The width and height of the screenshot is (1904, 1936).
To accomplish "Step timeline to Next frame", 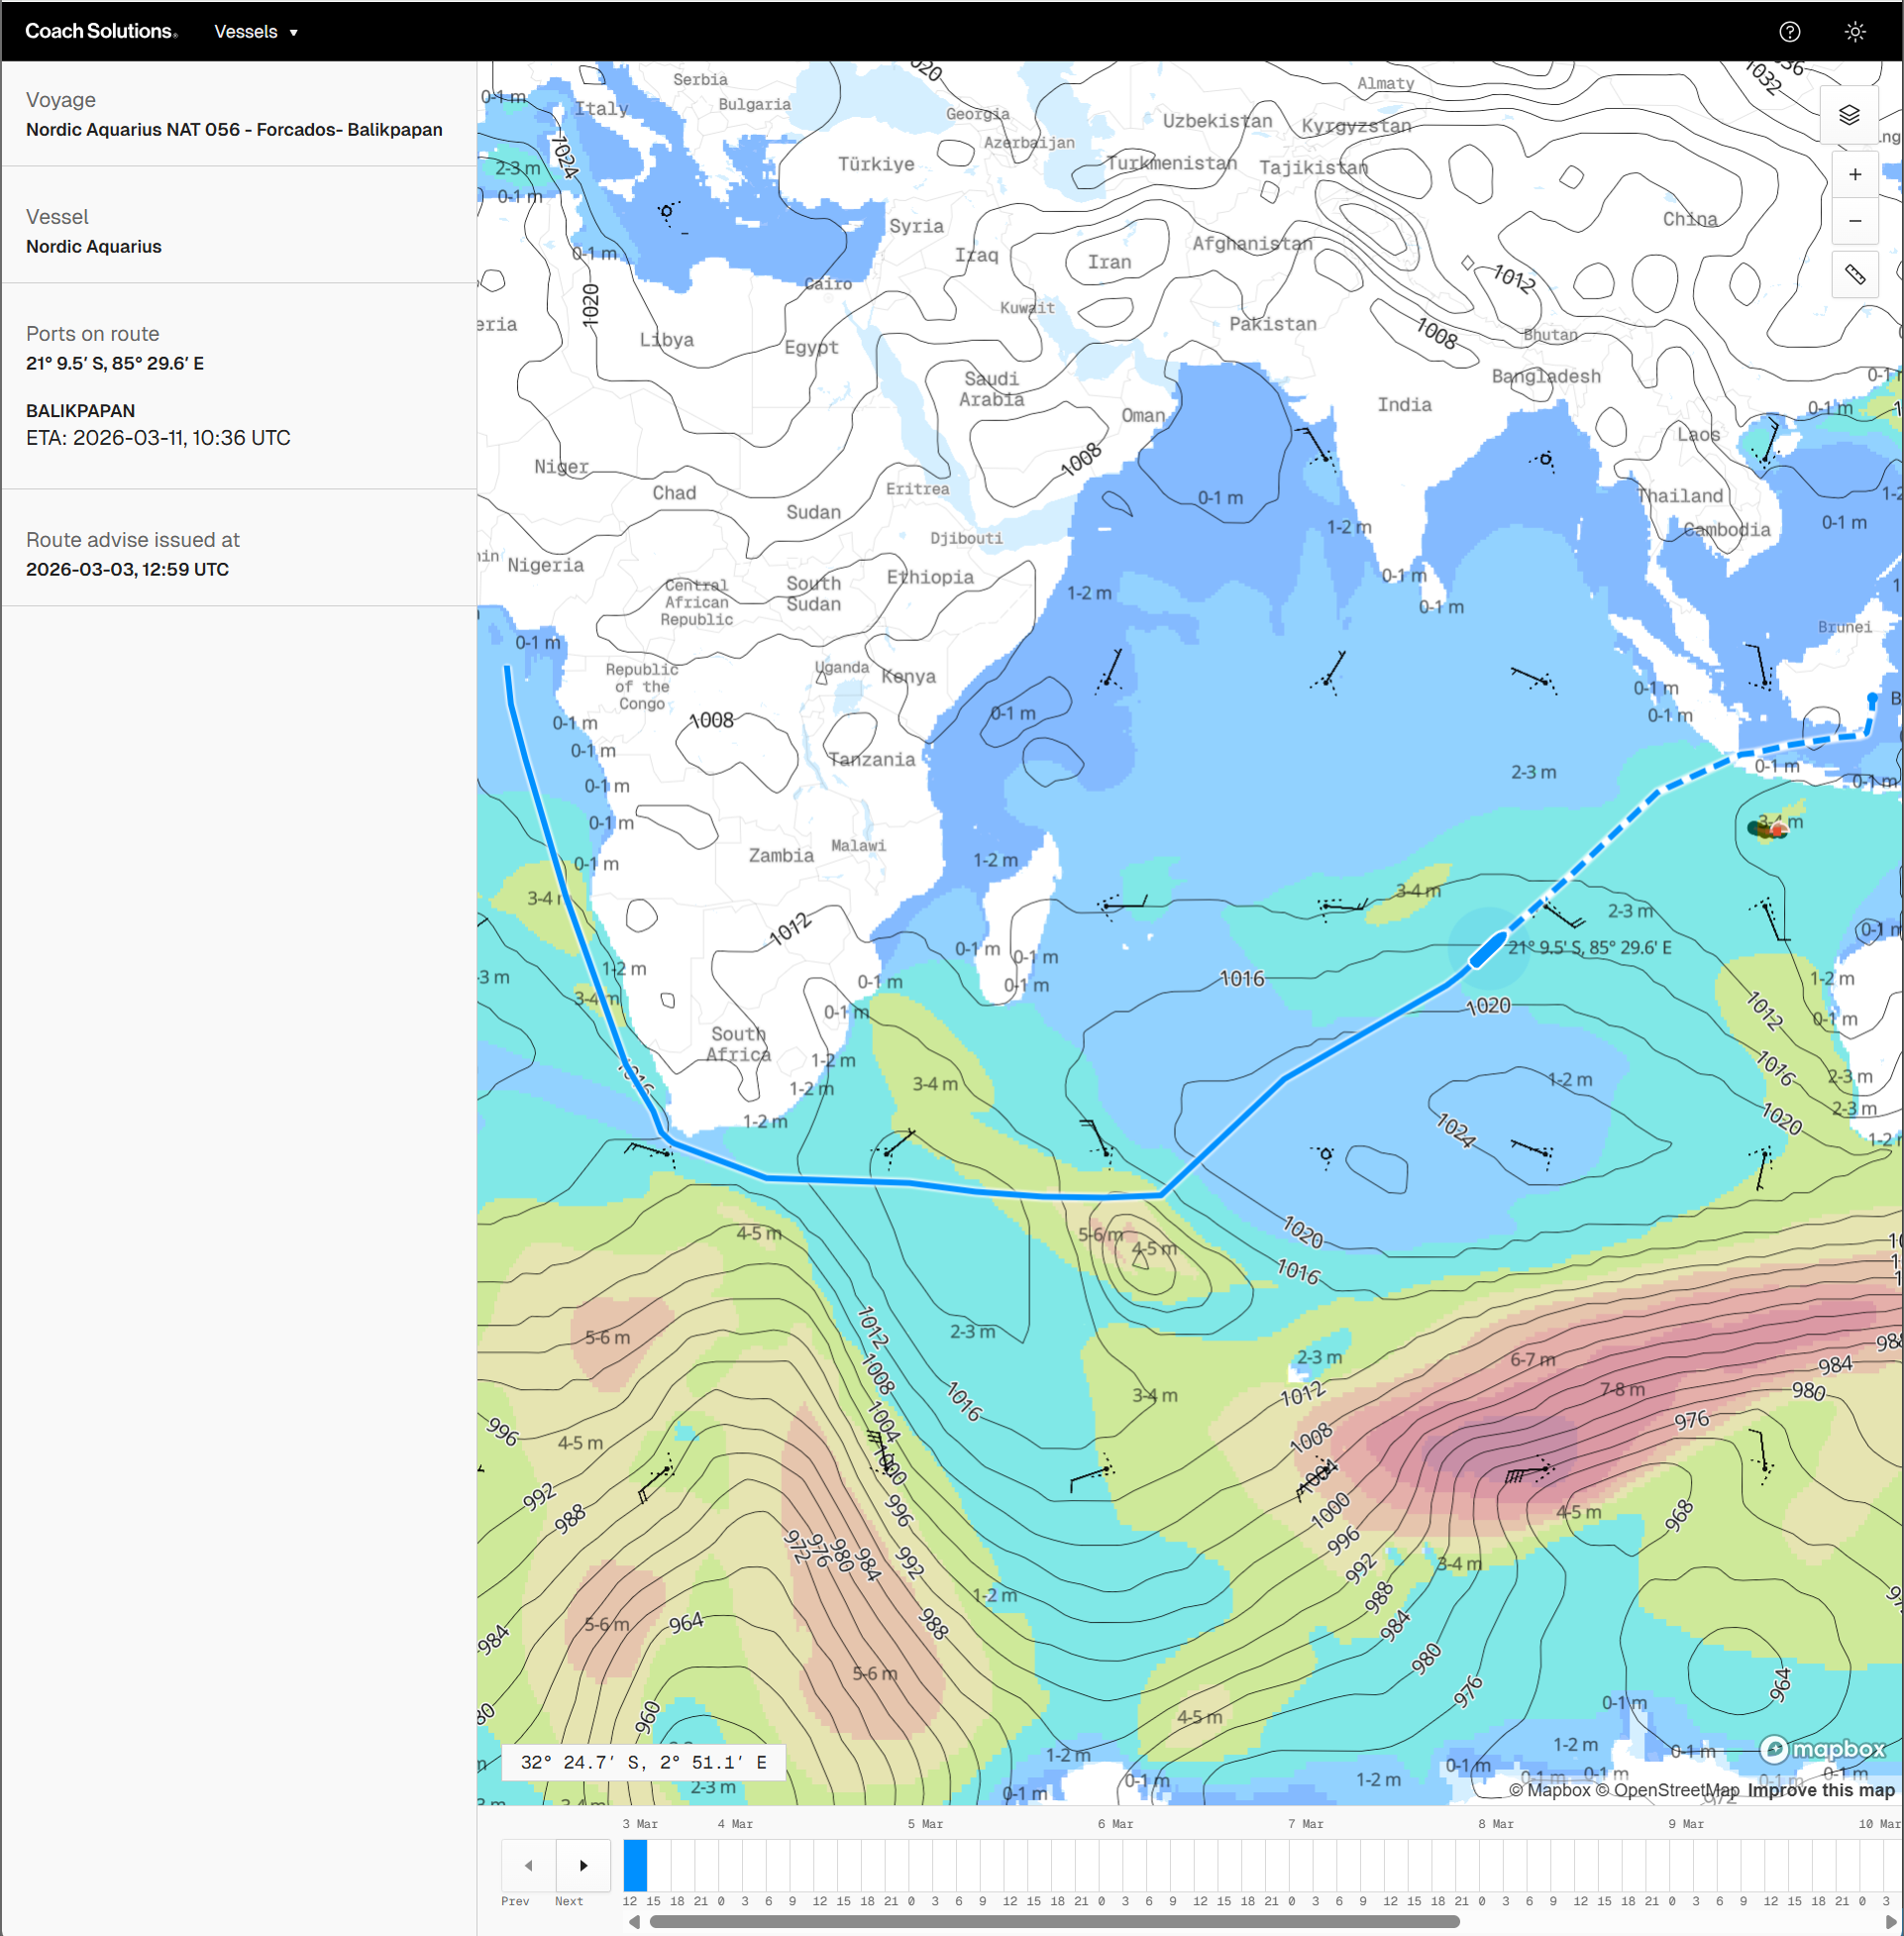I will tap(584, 1865).
